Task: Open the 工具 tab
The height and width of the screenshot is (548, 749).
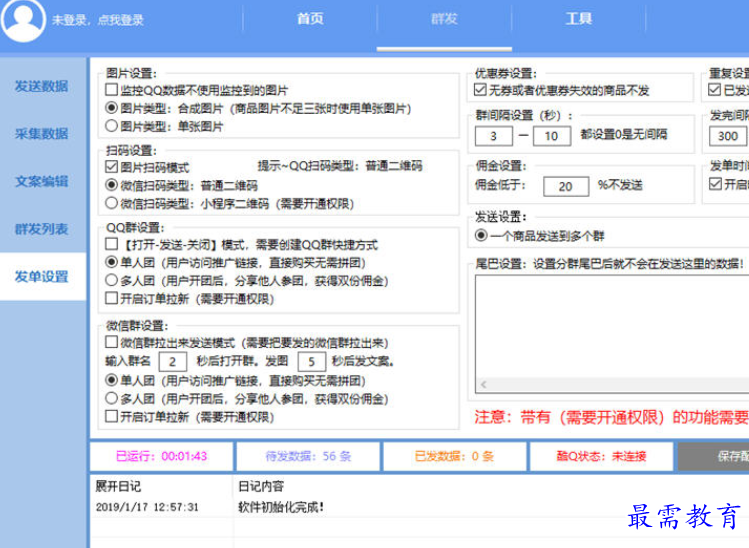Action: coord(578,19)
